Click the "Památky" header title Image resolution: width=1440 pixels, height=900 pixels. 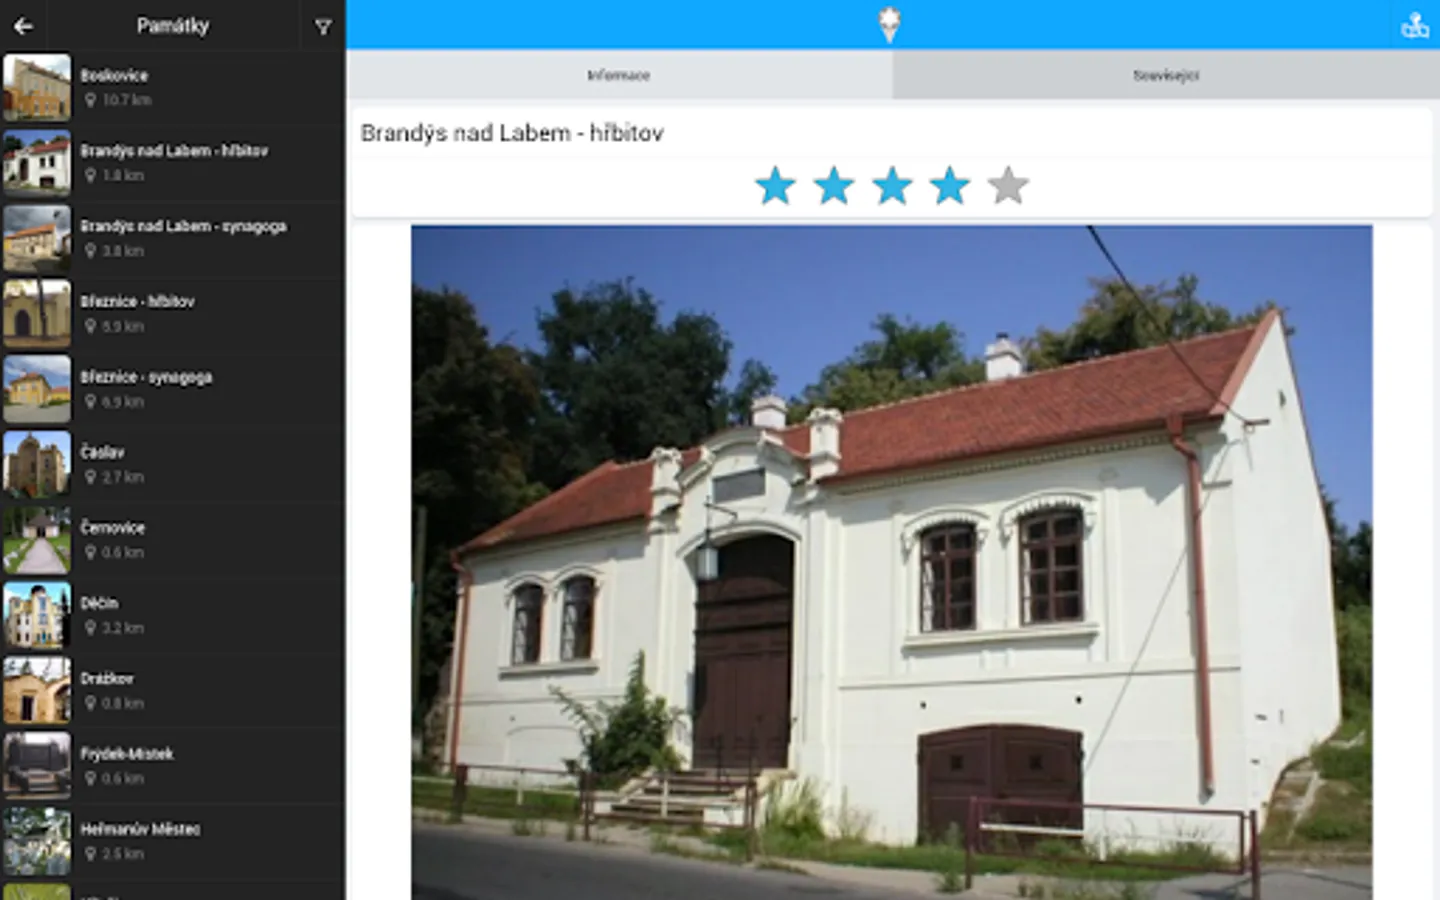click(x=173, y=26)
